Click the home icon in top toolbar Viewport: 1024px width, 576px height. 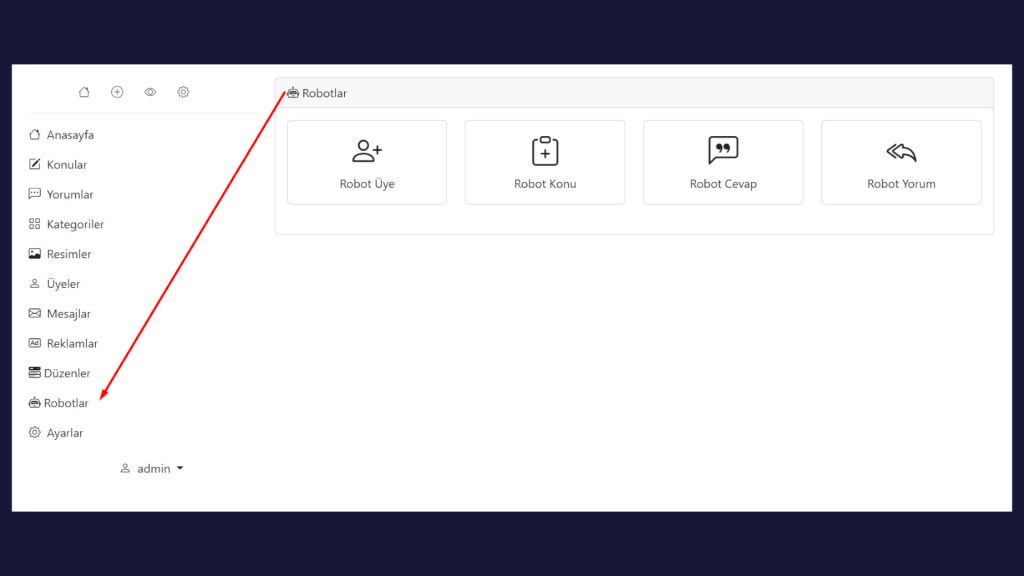84,92
